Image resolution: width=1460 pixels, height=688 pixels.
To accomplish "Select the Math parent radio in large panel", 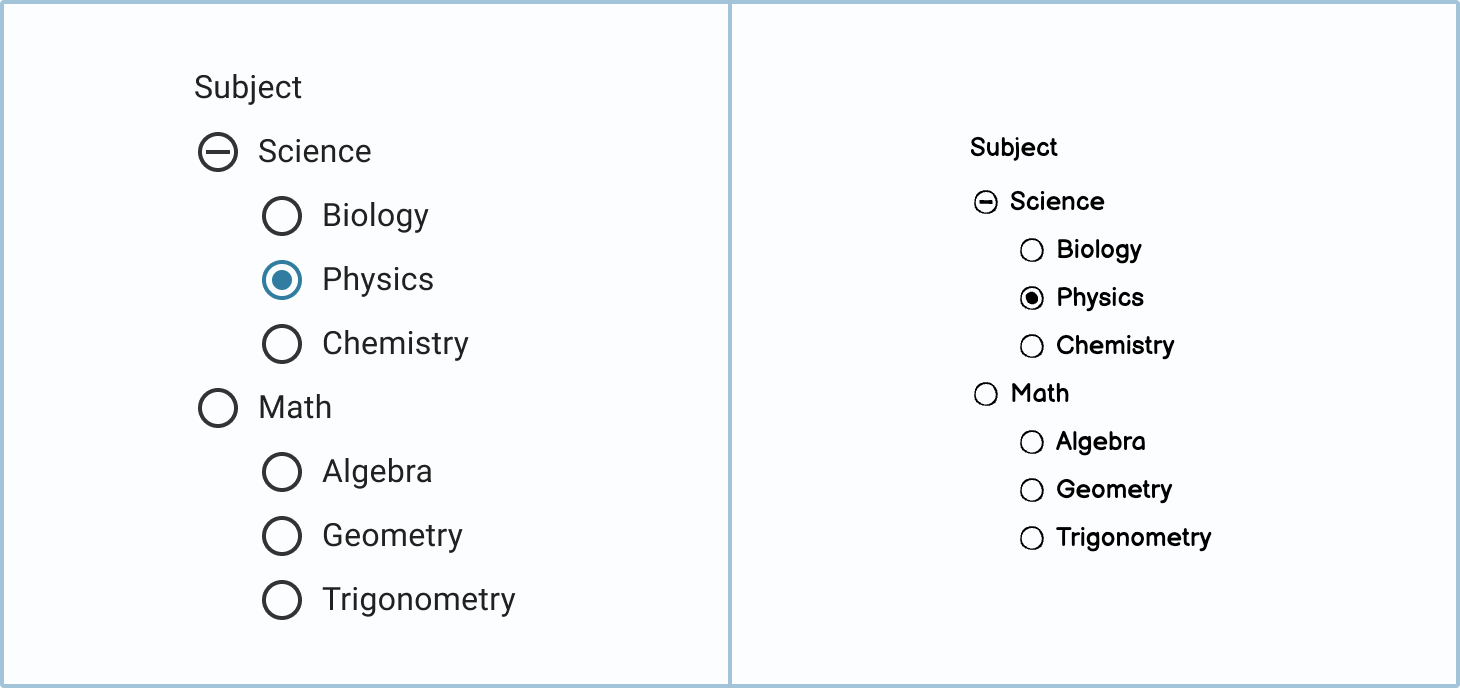I will 218,408.
